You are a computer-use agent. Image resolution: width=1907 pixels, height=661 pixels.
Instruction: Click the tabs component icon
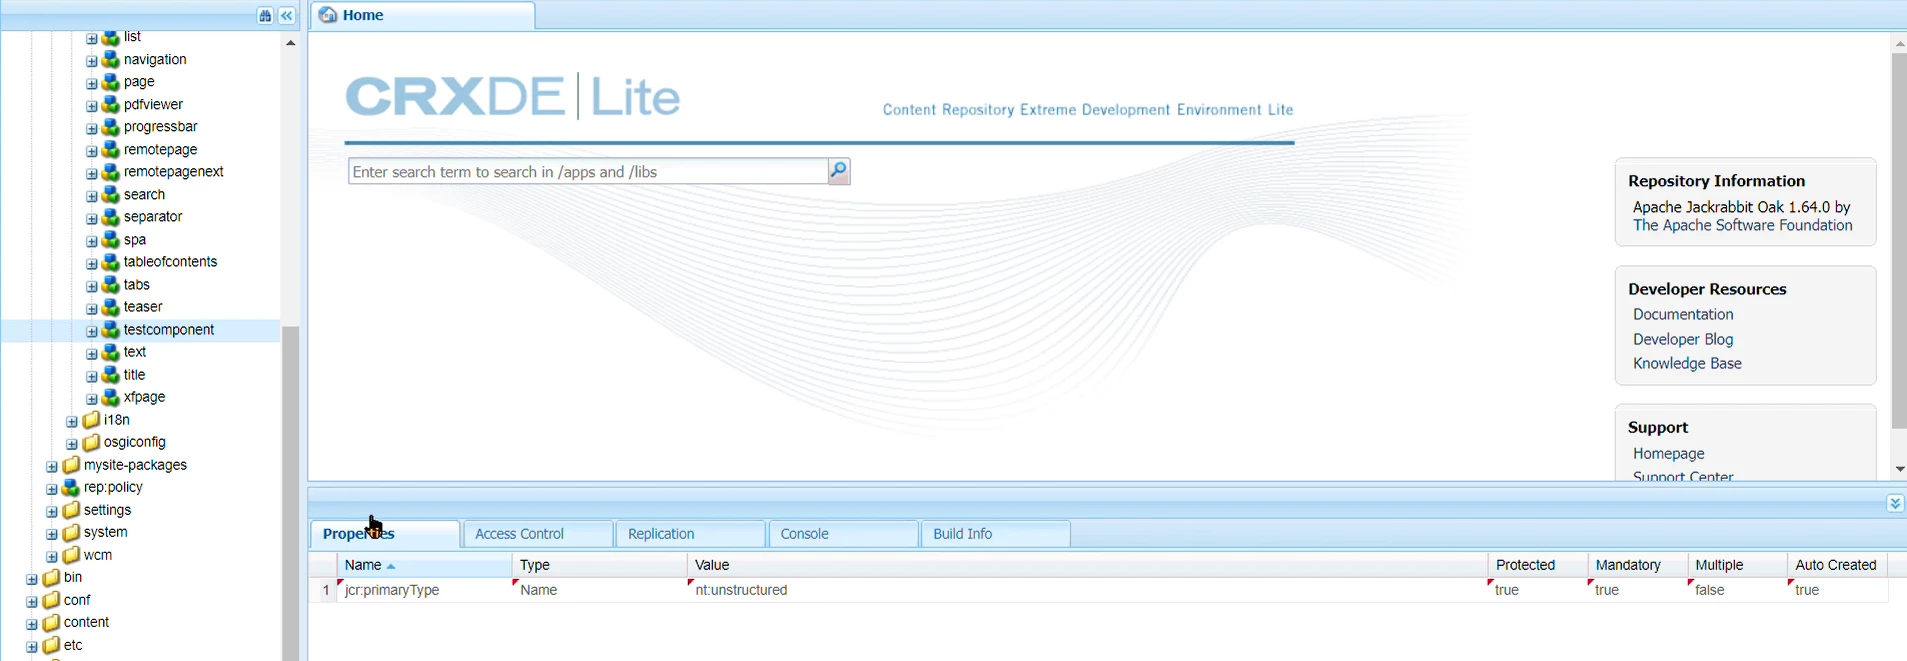[x=111, y=285]
